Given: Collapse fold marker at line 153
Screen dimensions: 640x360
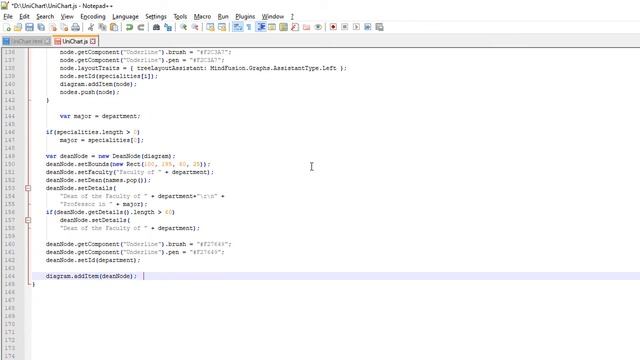Looking at the screenshot, I should click(28, 188).
